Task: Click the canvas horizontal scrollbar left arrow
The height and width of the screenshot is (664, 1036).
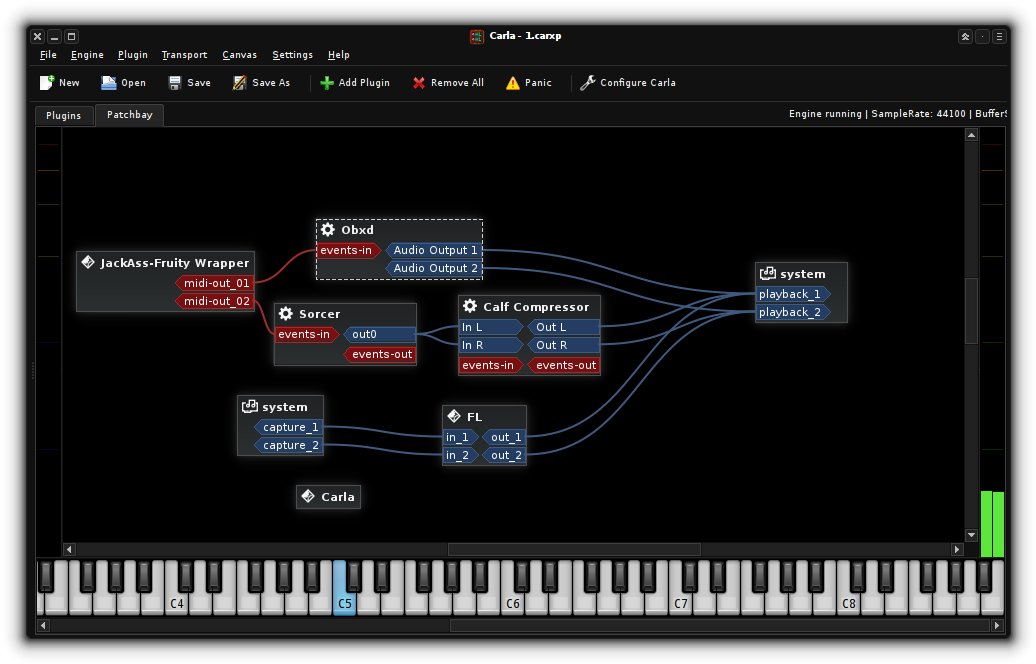Action: (69, 549)
